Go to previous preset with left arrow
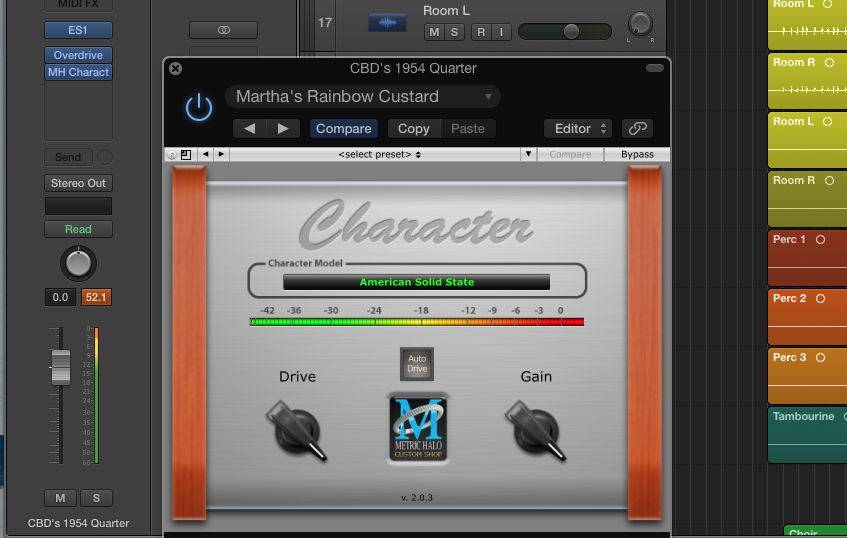The width and height of the screenshot is (847, 538). pyautogui.click(x=250, y=128)
